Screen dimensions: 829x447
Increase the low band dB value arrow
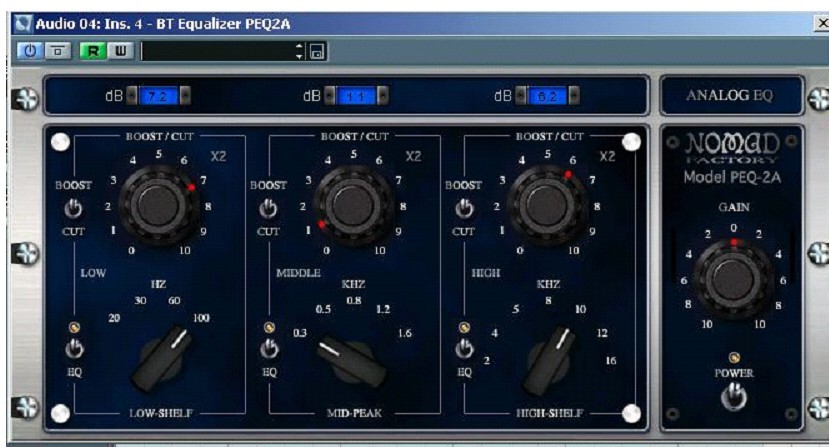tap(185, 97)
